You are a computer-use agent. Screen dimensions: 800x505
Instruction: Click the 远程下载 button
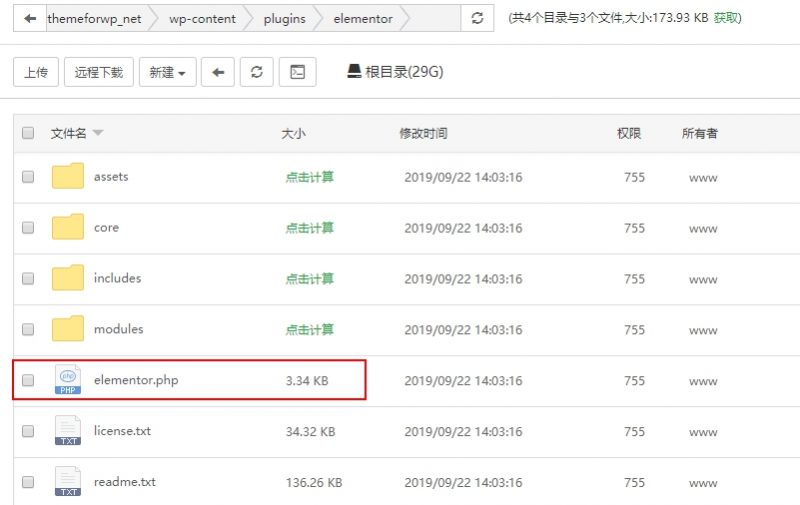pos(99,72)
